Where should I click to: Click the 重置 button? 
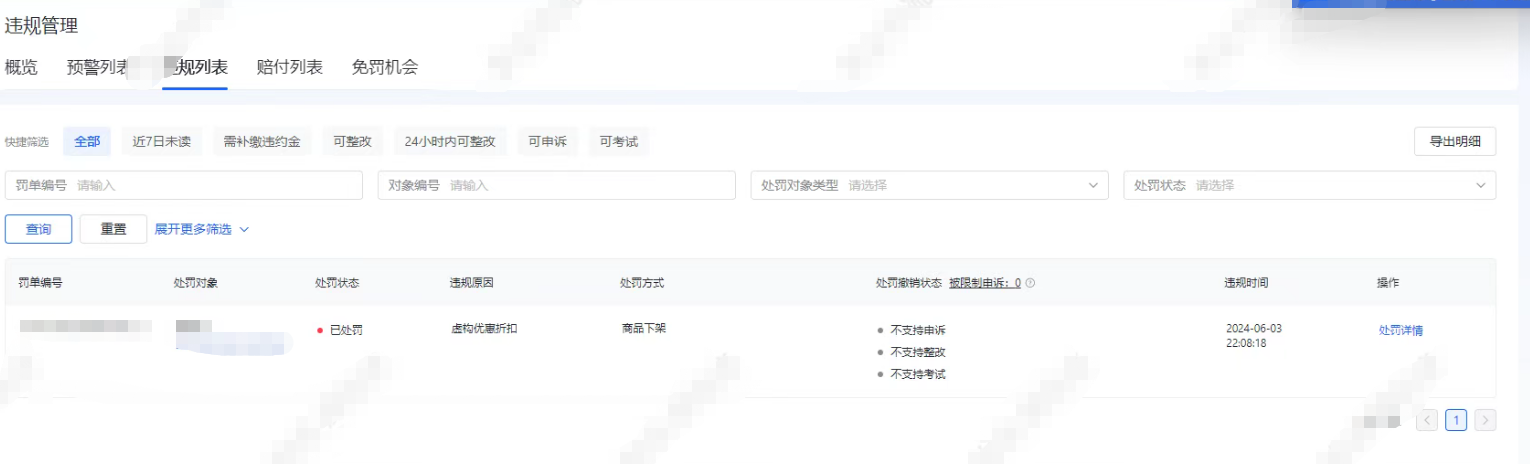pyautogui.click(x=113, y=229)
